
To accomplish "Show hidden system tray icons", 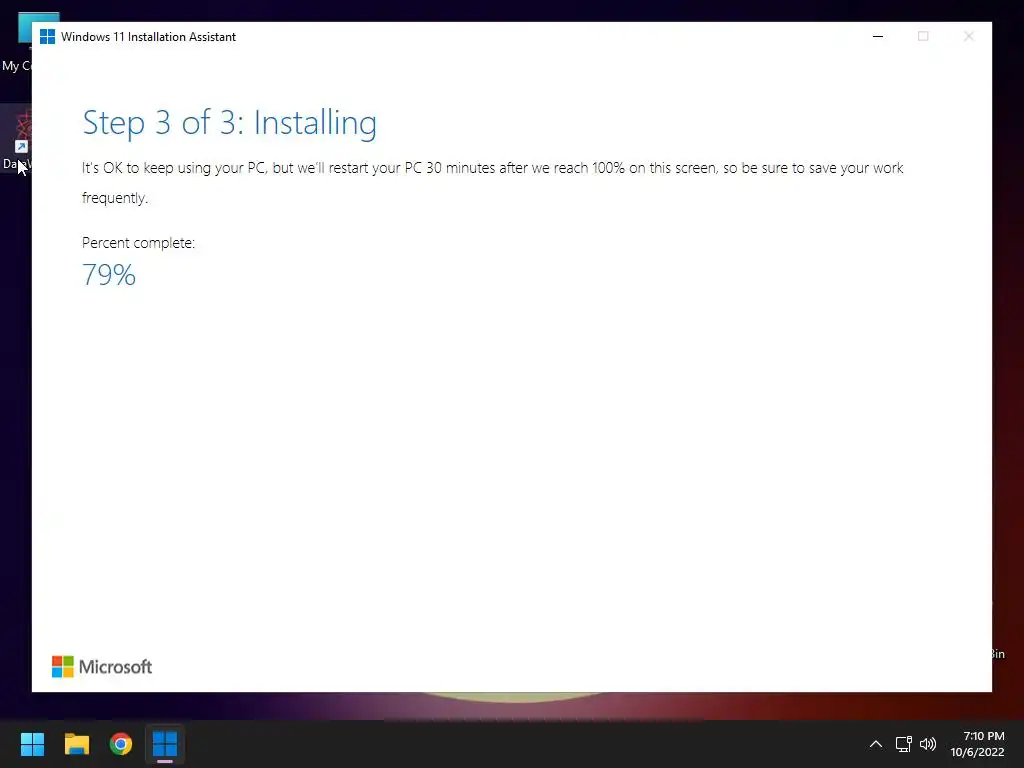I will [x=876, y=744].
